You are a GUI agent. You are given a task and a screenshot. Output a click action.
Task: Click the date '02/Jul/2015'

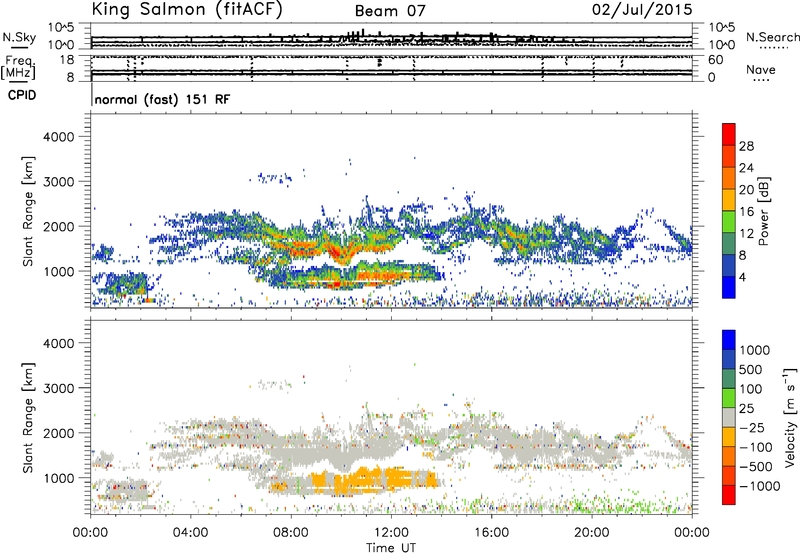tap(642, 10)
